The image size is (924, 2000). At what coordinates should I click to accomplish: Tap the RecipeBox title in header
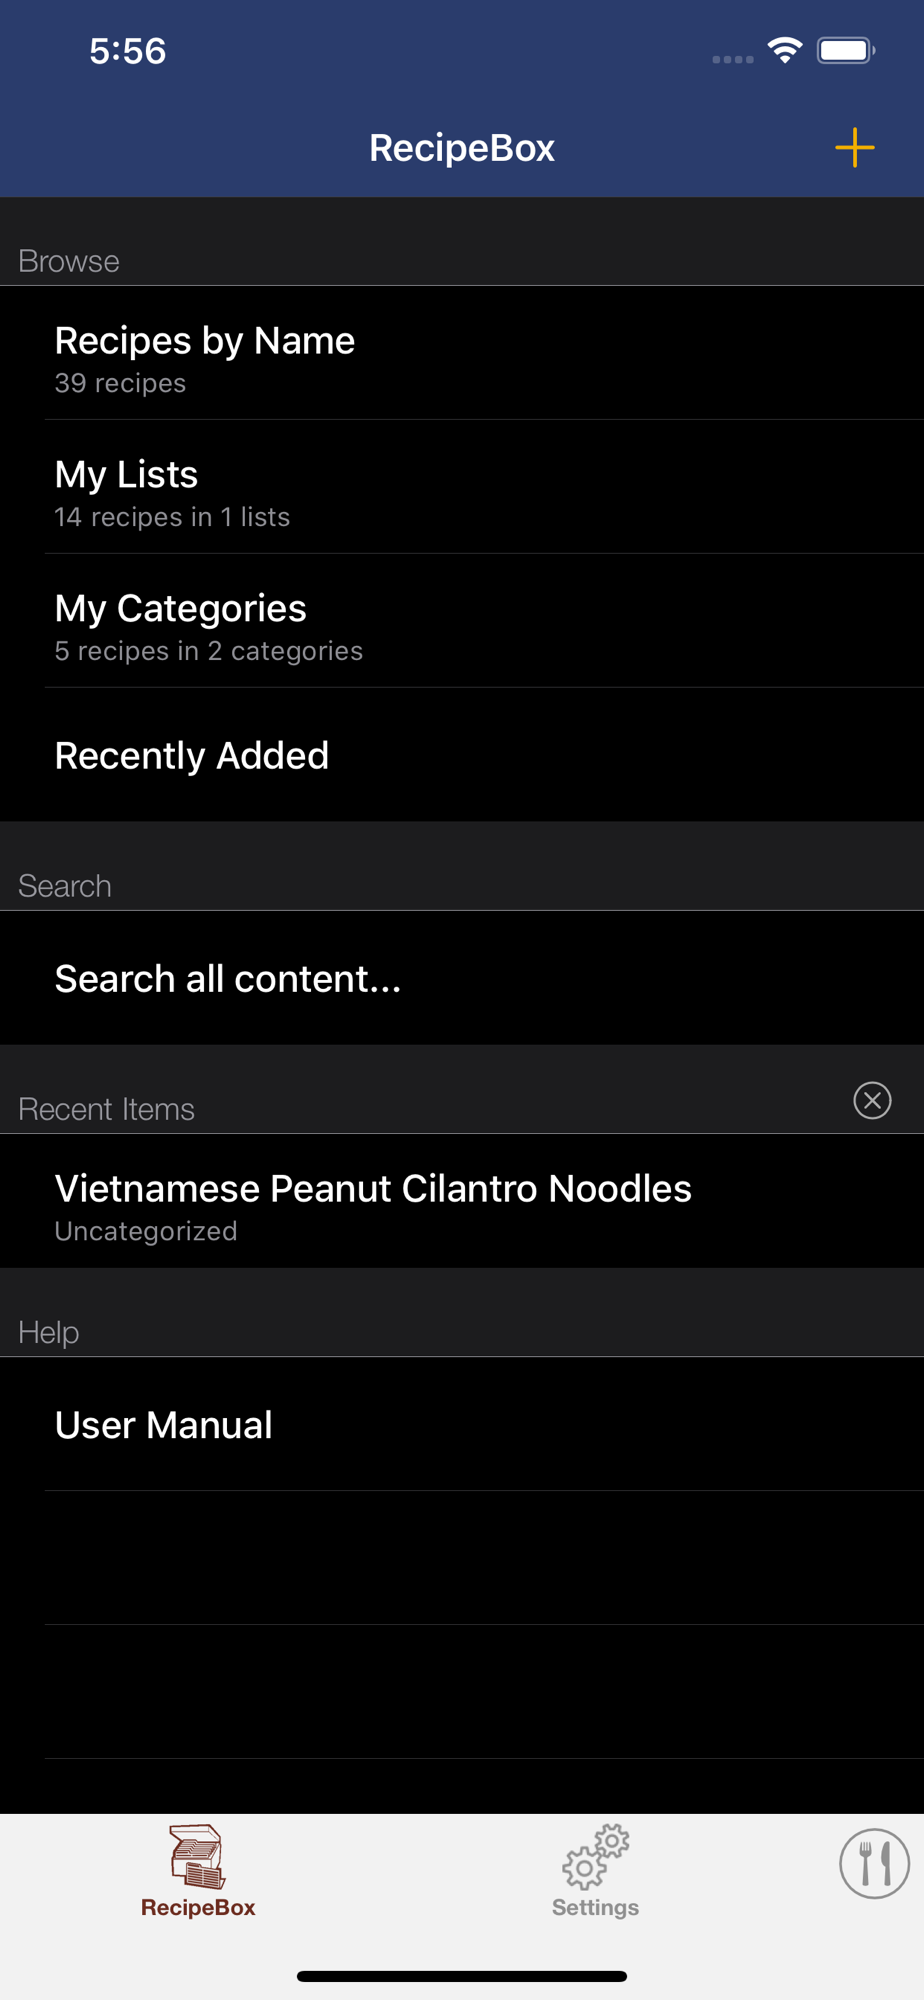pyautogui.click(x=462, y=148)
